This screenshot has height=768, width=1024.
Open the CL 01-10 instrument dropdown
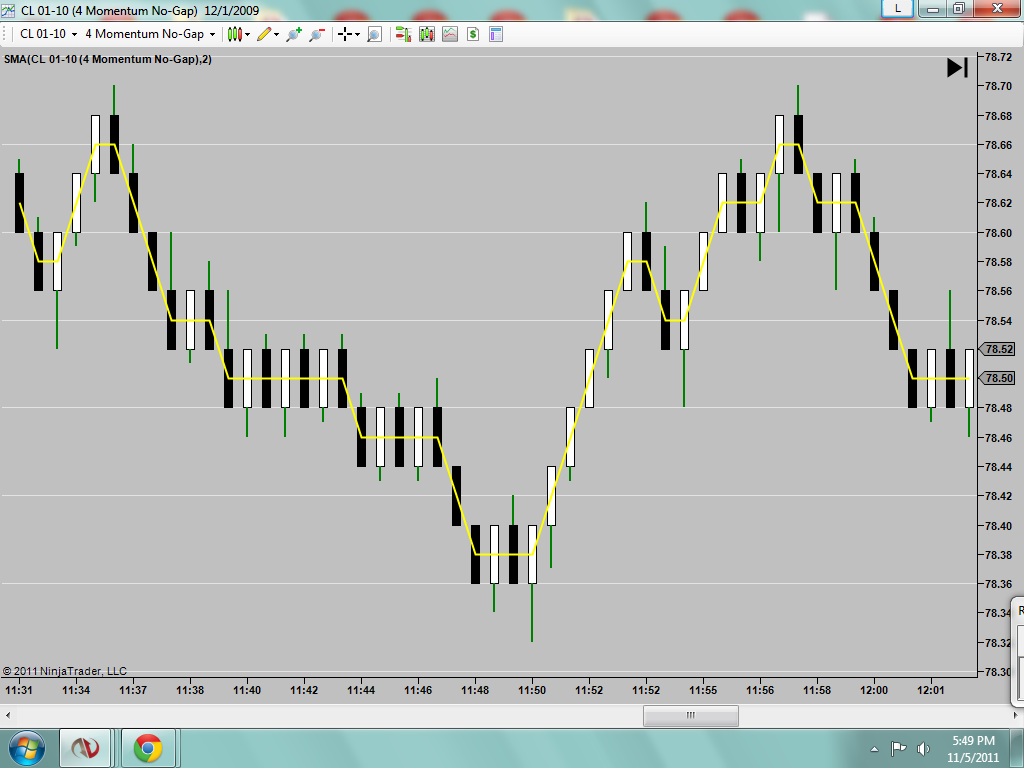click(x=48, y=34)
